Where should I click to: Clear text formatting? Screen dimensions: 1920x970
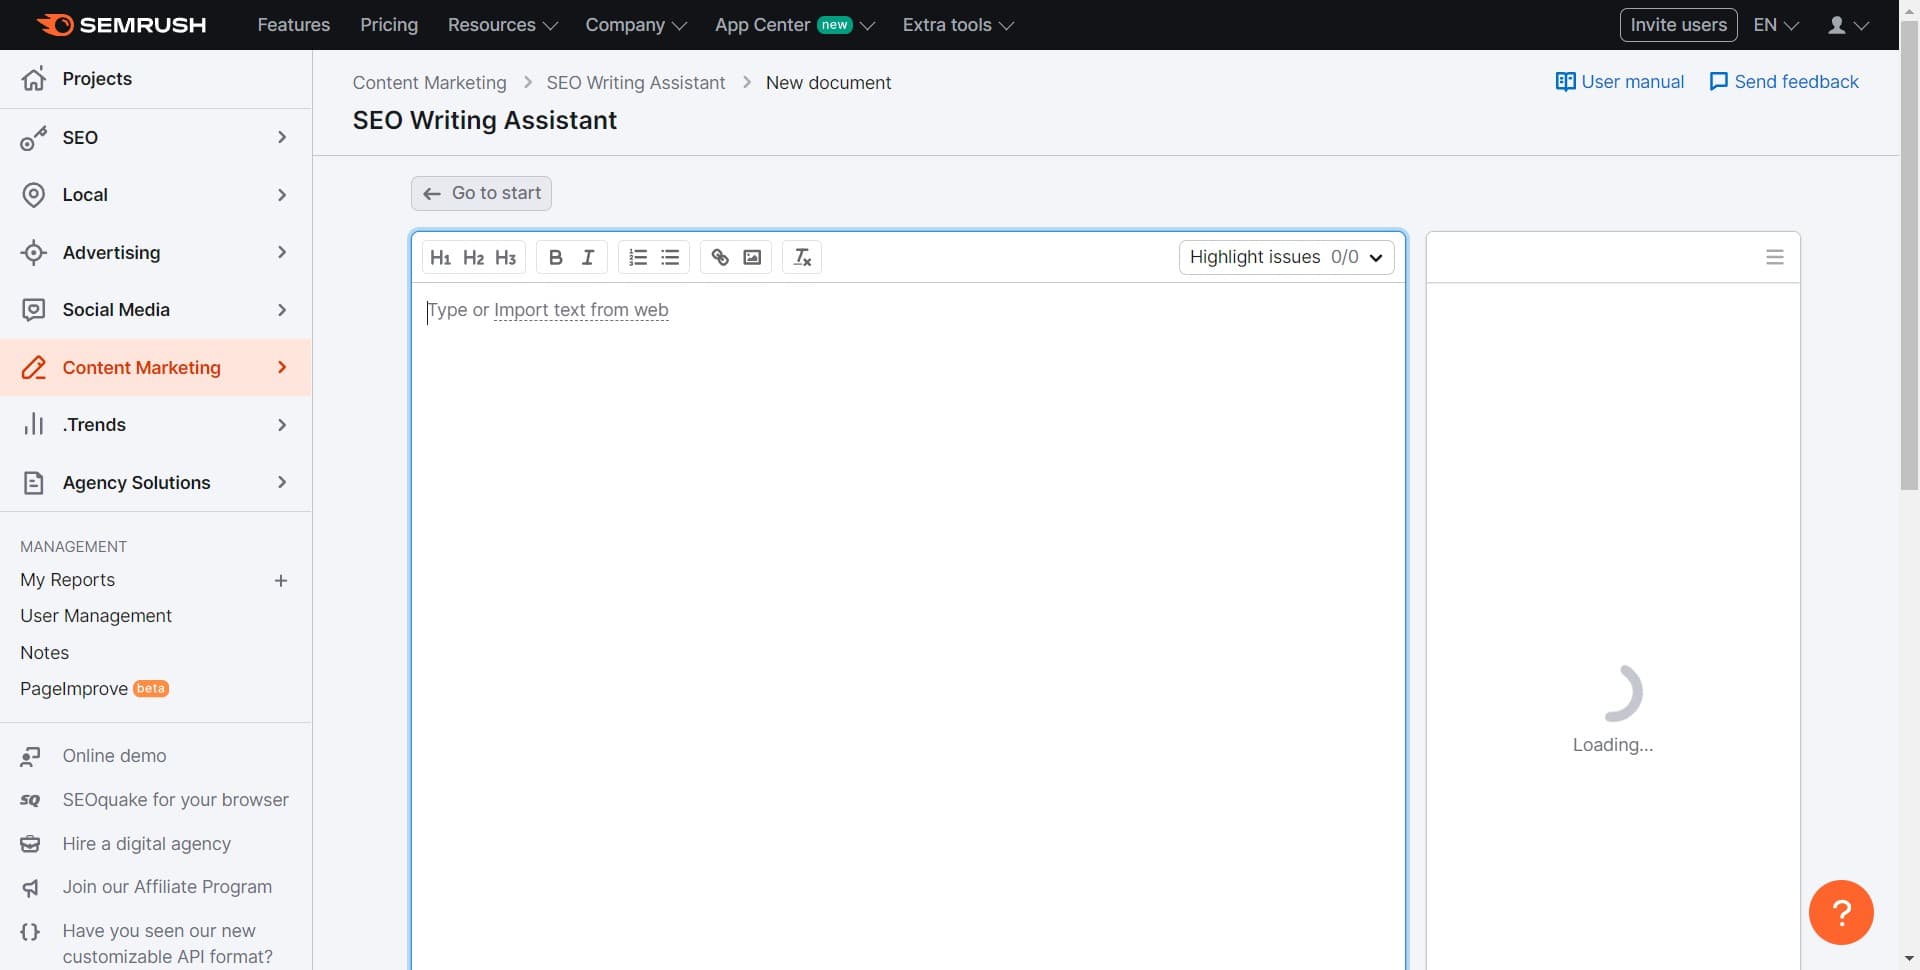click(x=802, y=258)
